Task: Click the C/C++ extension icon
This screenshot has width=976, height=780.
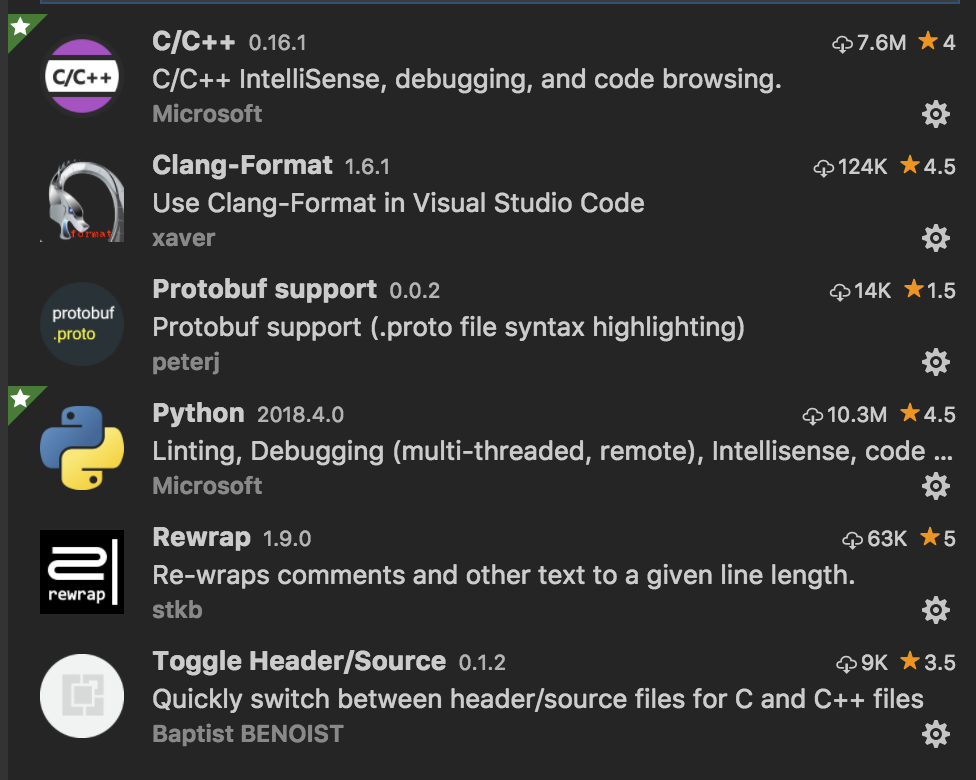Action: pos(82,74)
